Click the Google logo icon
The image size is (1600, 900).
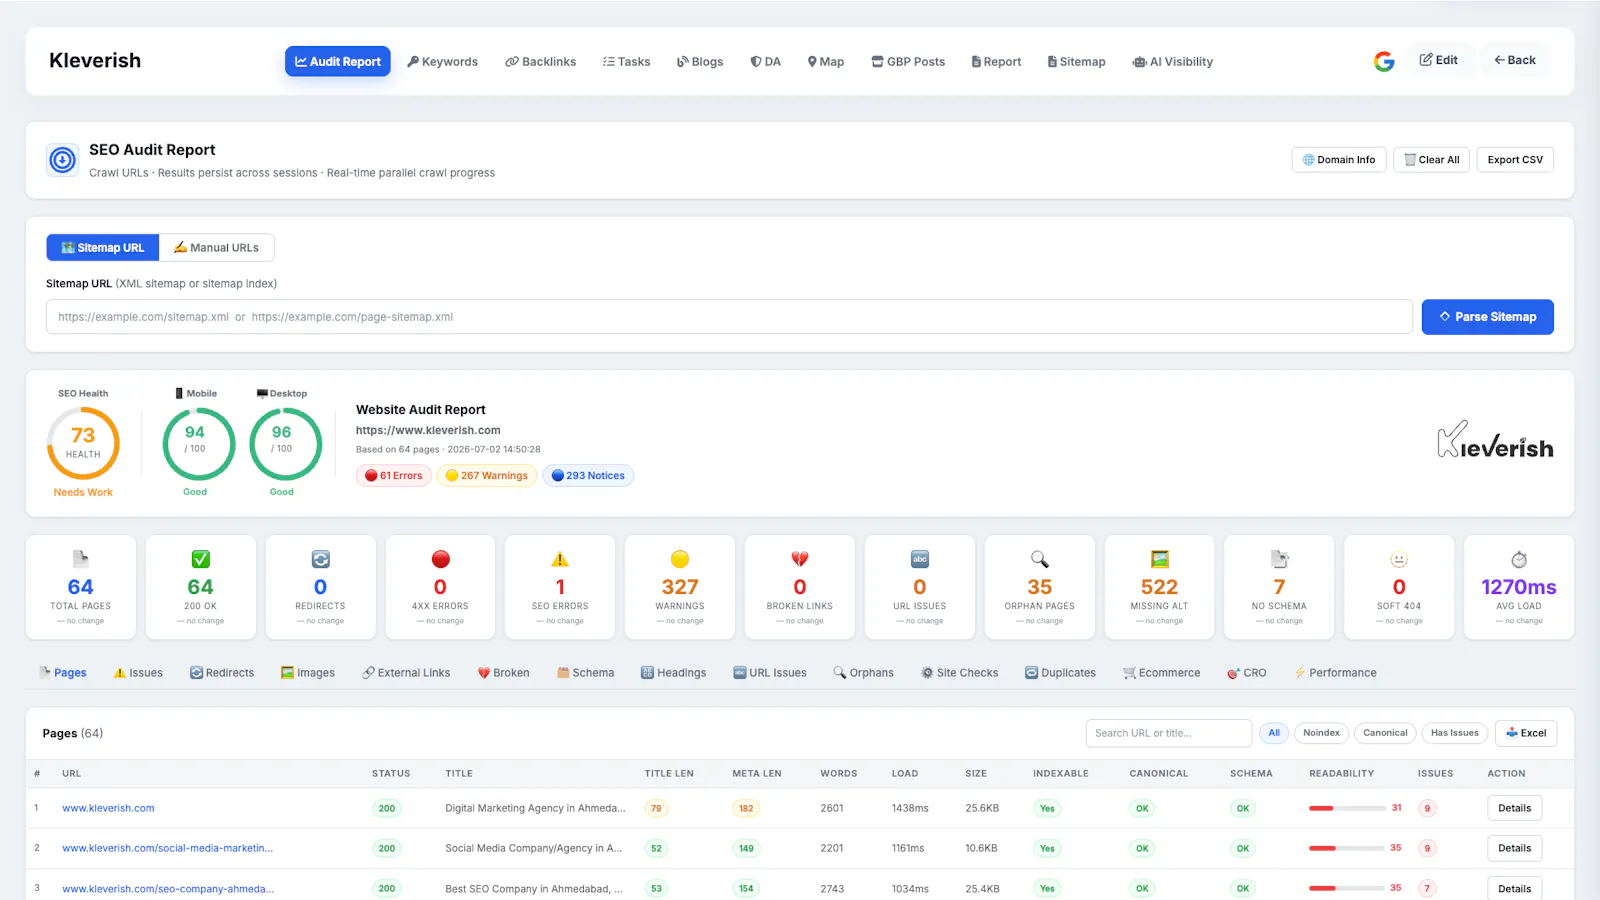click(x=1384, y=62)
